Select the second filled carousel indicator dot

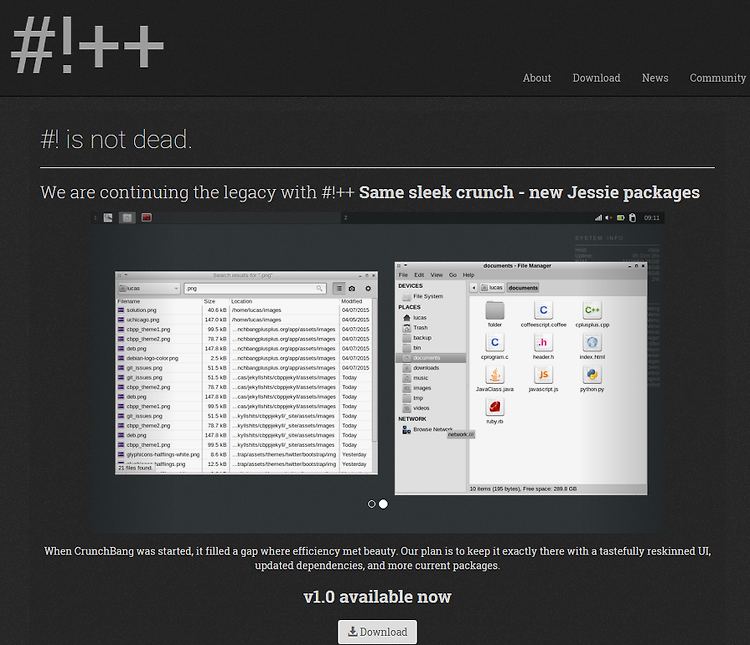click(x=384, y=504)
